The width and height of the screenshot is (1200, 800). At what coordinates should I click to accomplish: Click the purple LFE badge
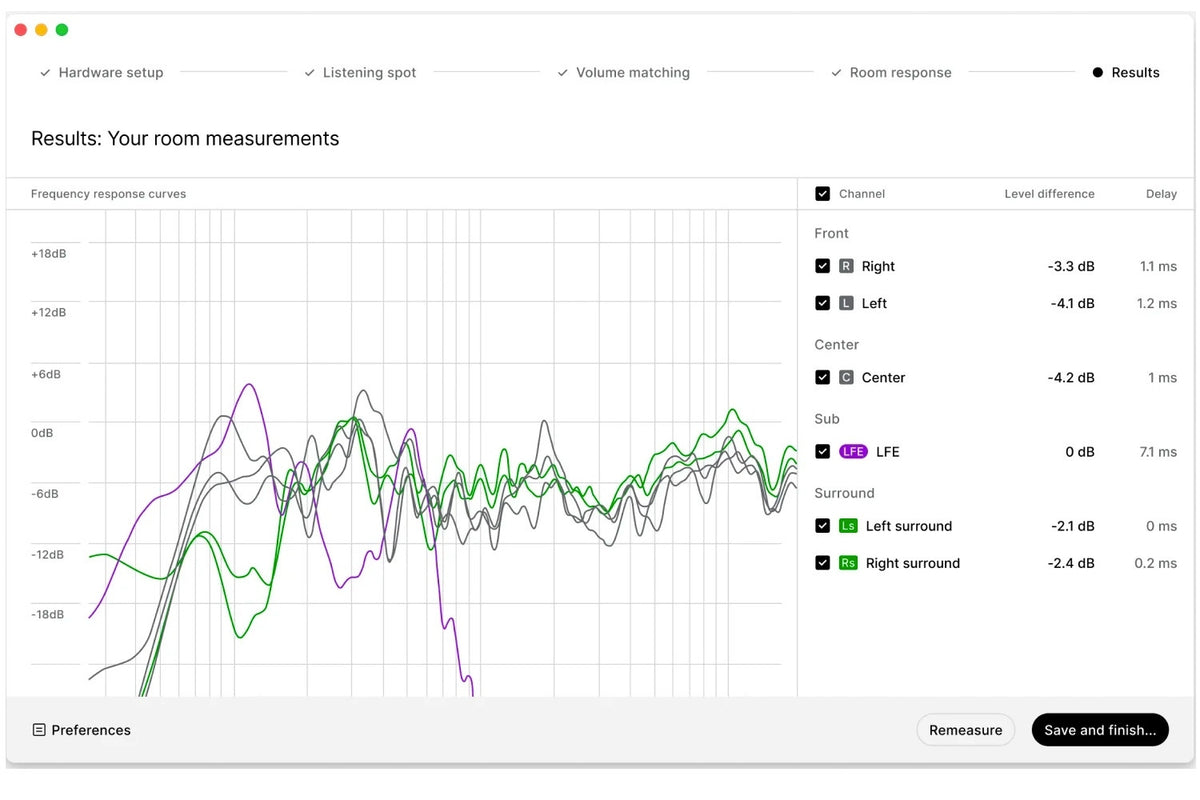[853, 452]
